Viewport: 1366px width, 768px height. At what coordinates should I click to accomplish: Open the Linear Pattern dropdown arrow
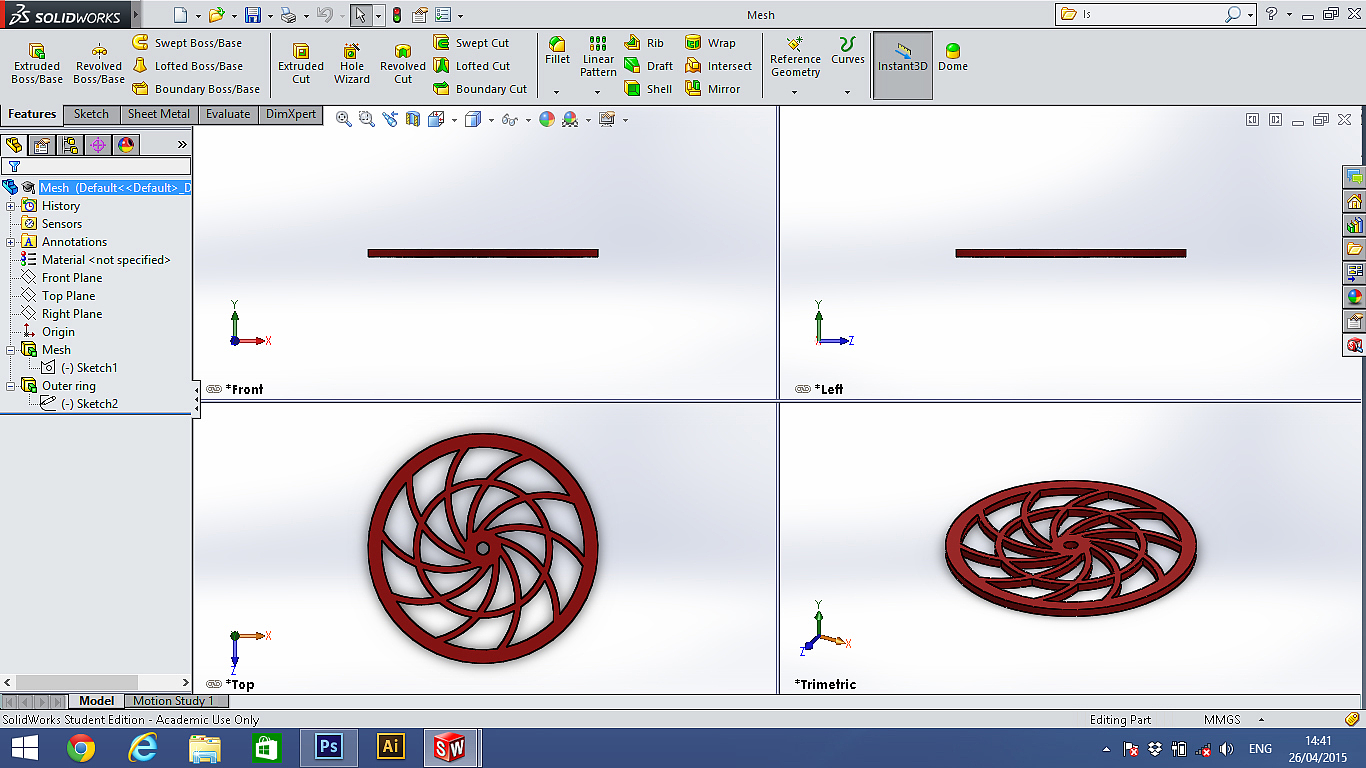[597, 92]
